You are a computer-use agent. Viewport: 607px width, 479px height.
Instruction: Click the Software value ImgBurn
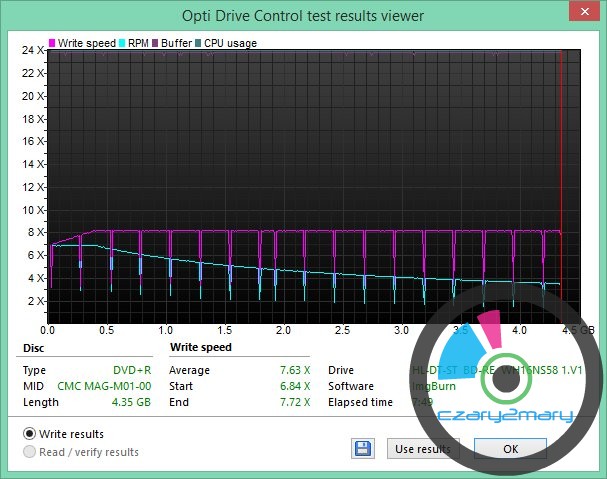tap(432, 386)
